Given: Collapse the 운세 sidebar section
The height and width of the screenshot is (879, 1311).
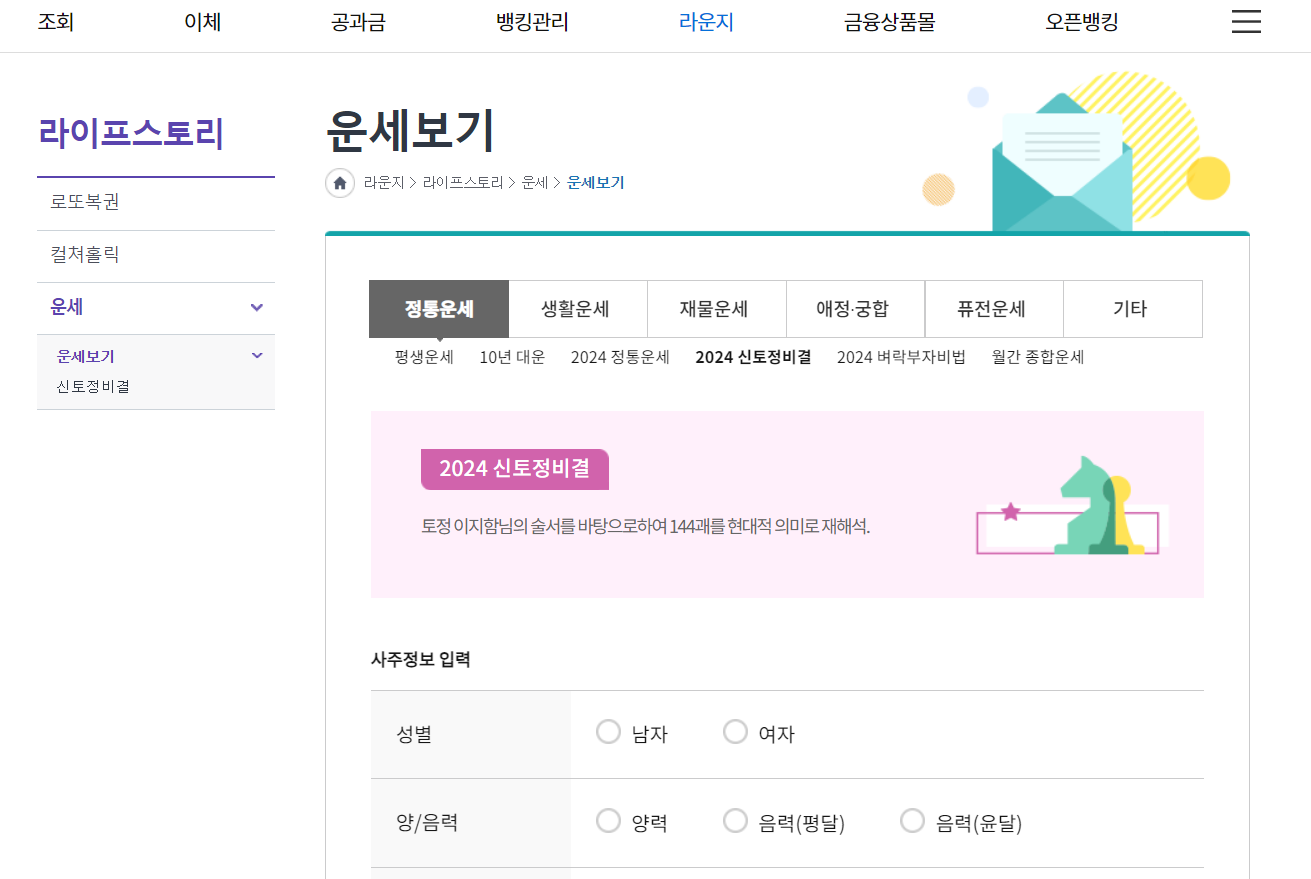Looking at the screenshot, I should (x=256, y=307).
